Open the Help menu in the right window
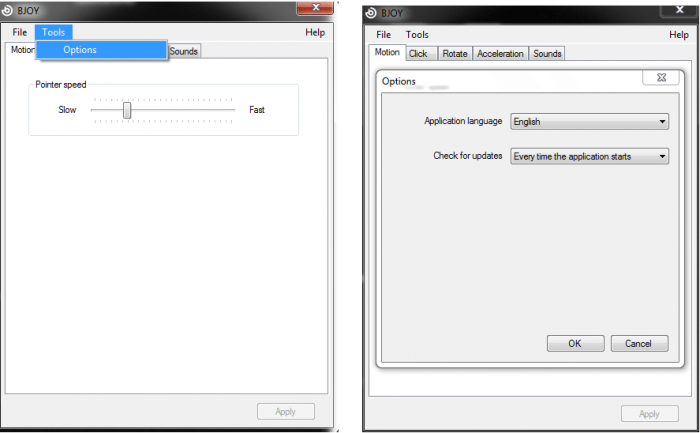The image size is (700, 433). [x=678, y=35]
